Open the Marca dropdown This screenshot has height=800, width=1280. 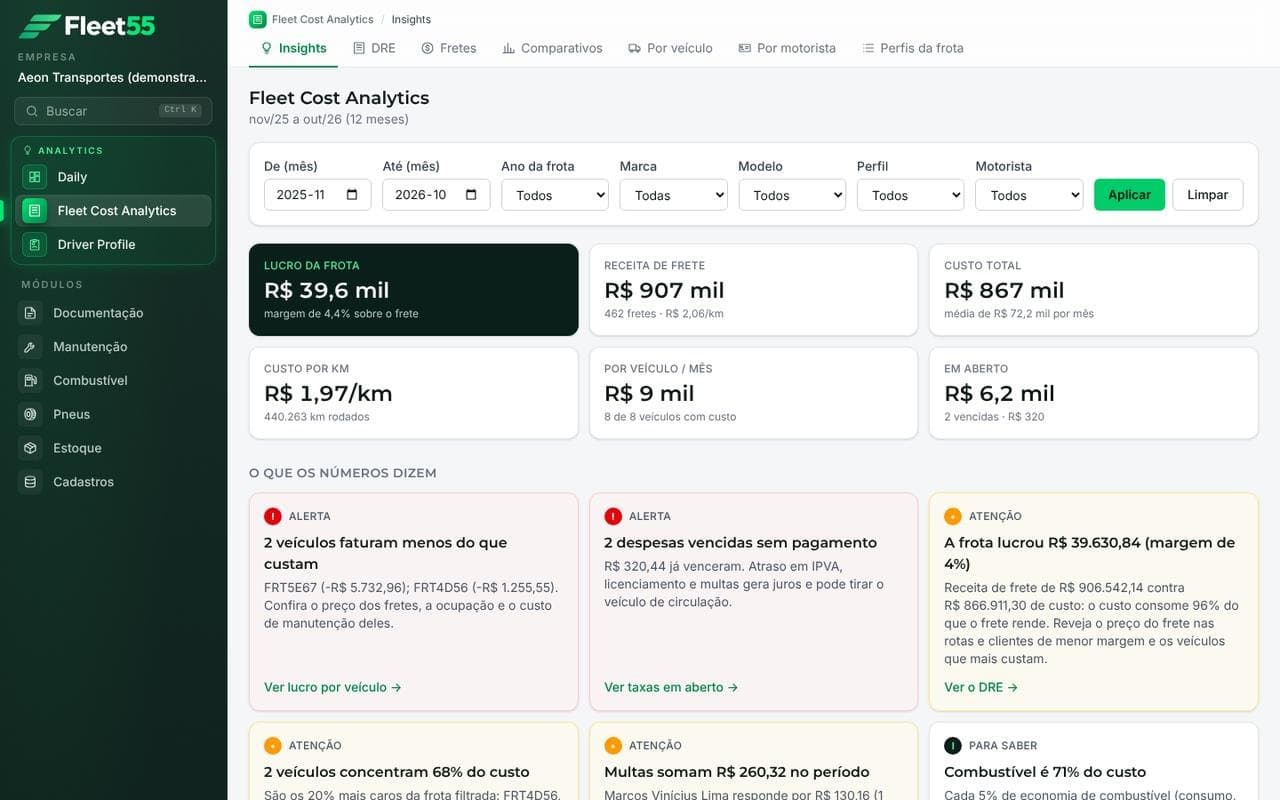pos(674,195)
